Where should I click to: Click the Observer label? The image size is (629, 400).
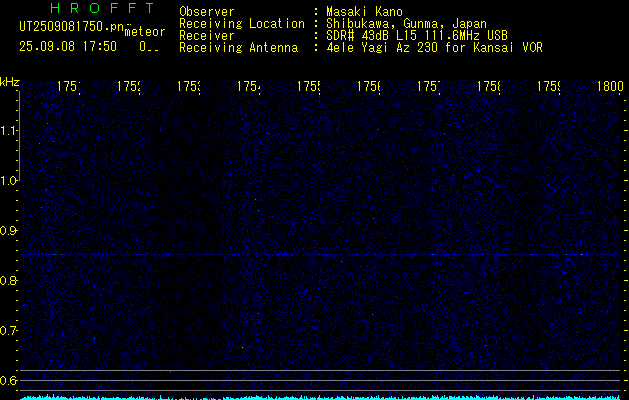point(207,12)
